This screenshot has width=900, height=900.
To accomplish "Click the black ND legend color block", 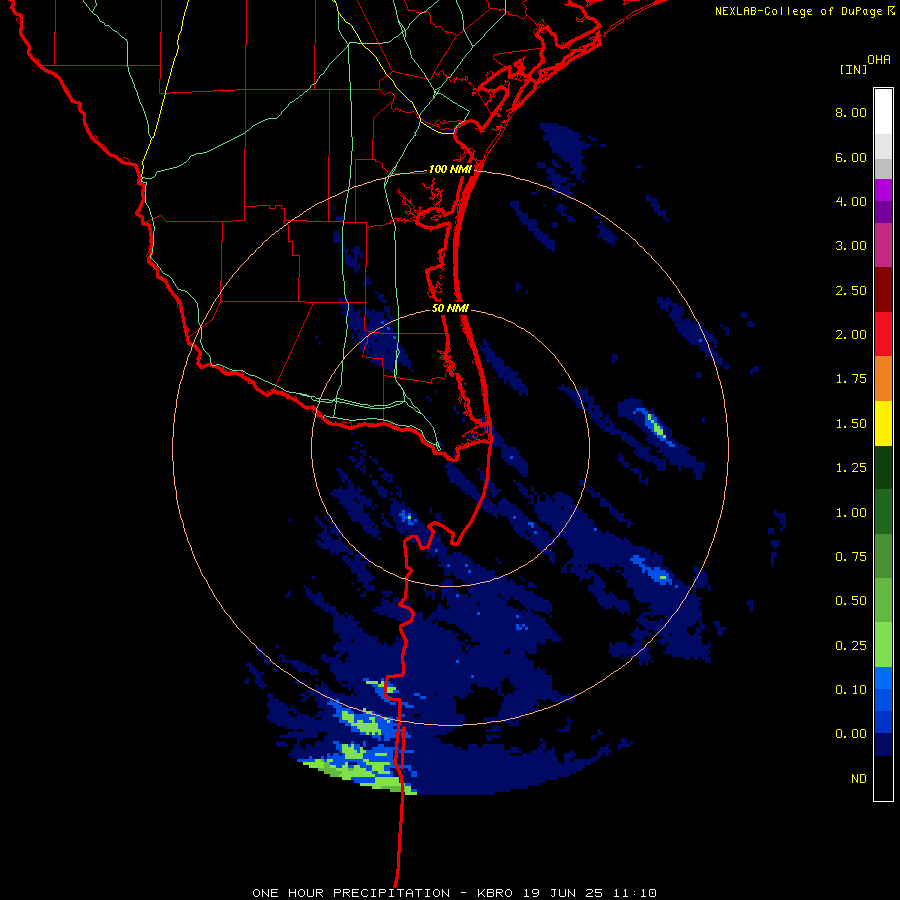I will tap(883, 778).
